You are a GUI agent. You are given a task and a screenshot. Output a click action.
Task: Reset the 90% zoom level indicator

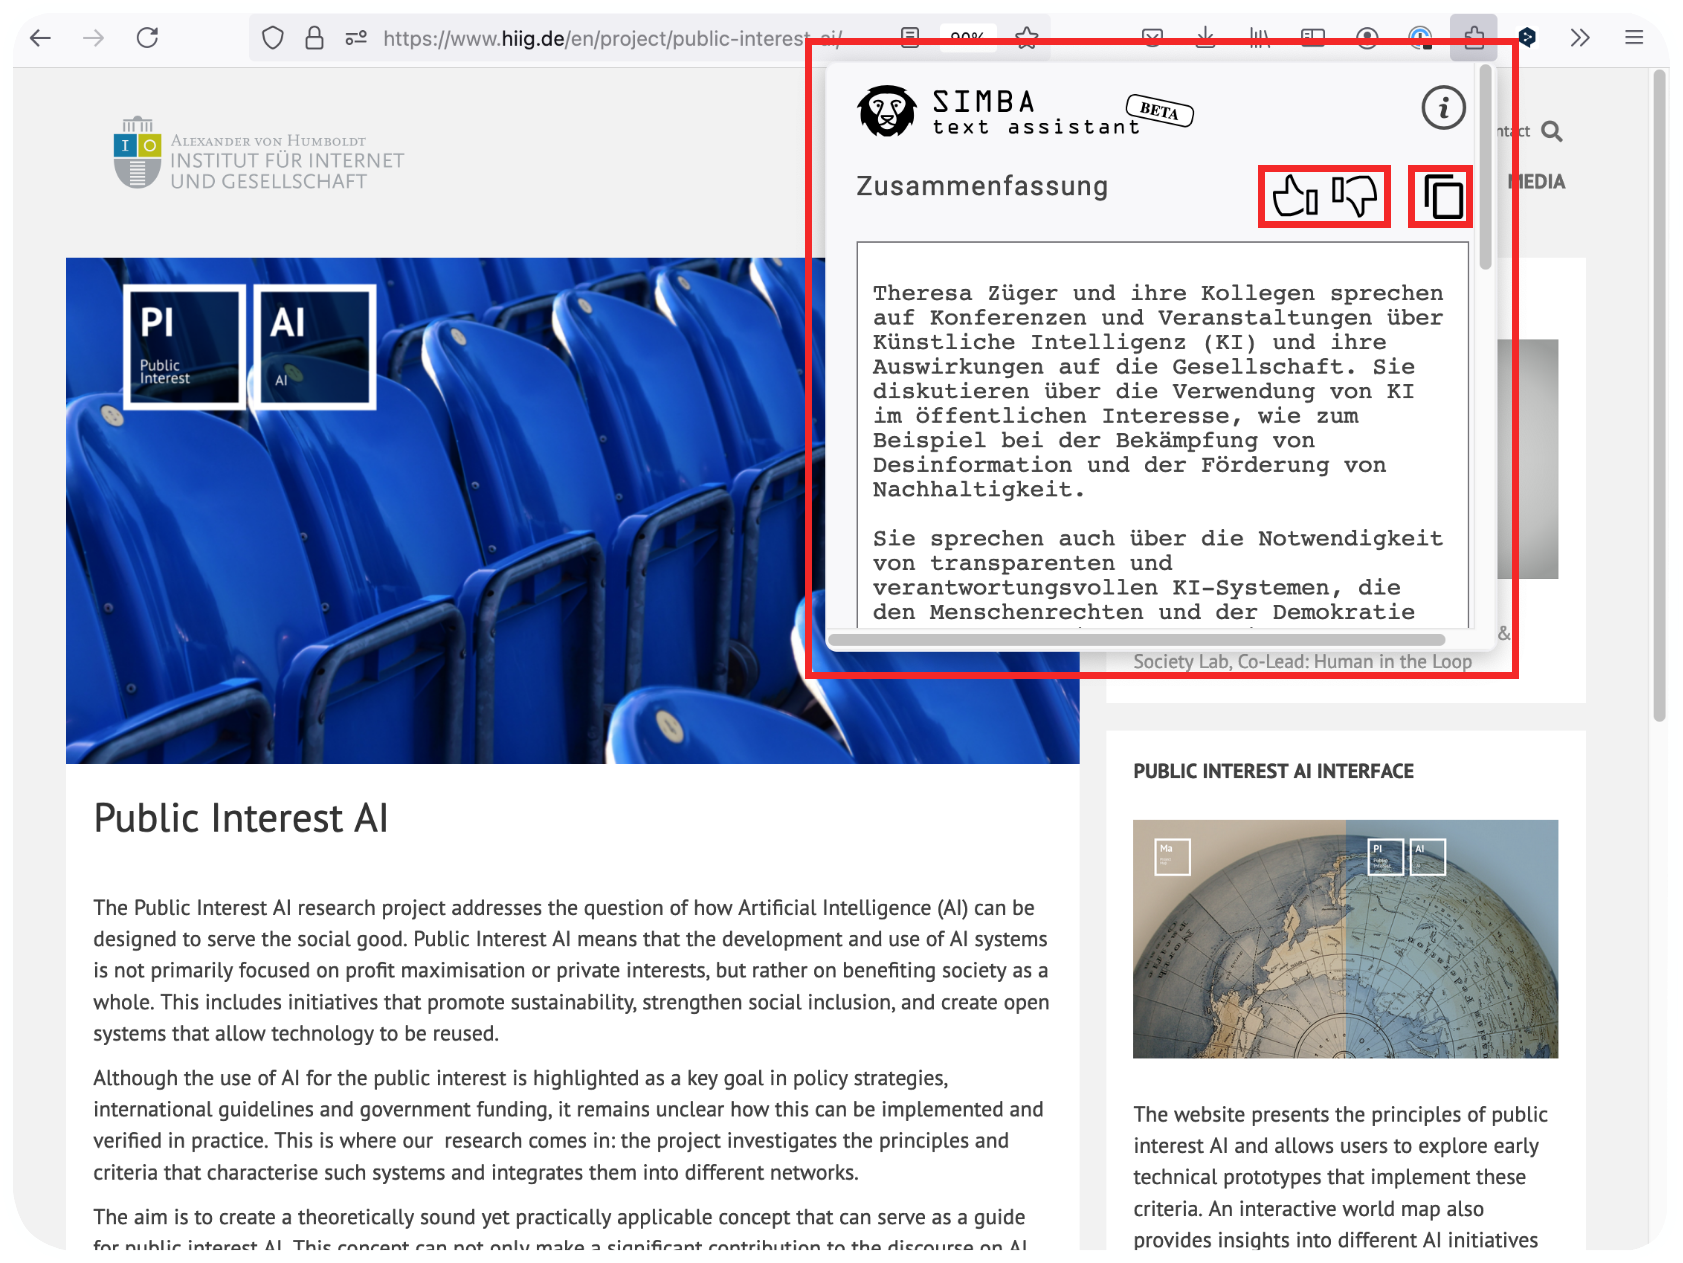point(967,37)
